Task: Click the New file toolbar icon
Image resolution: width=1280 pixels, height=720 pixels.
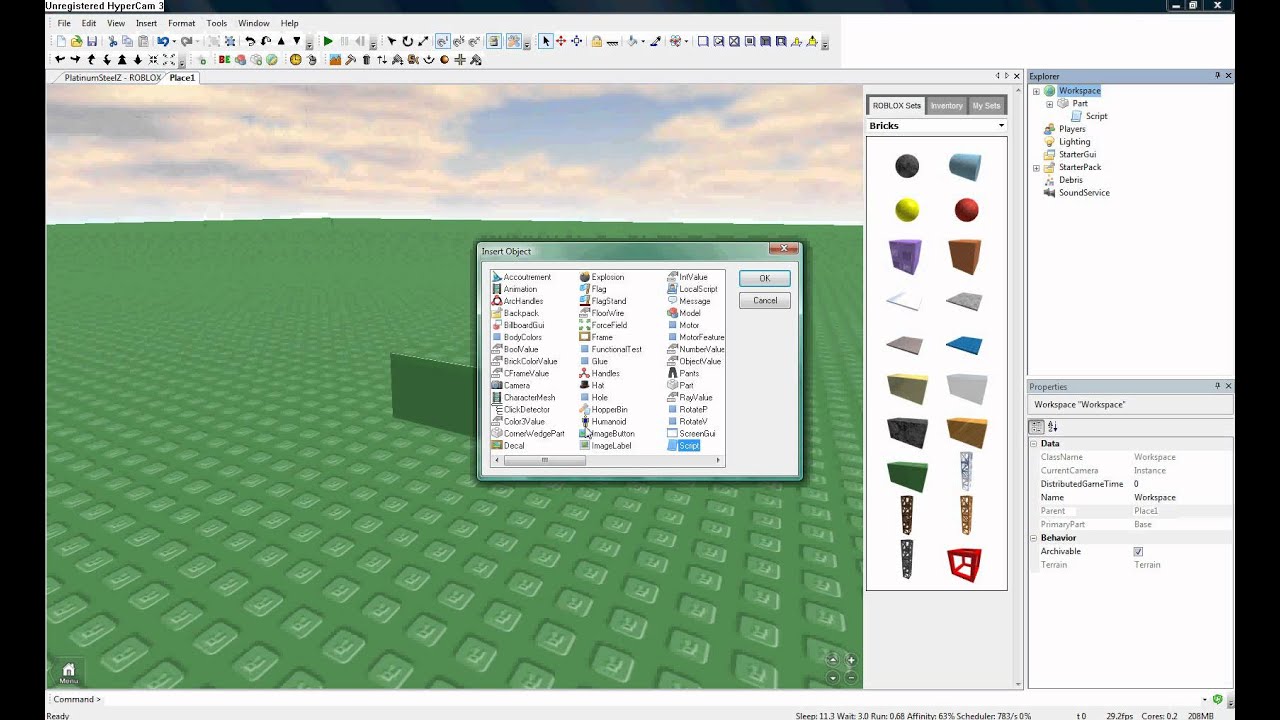Action: tap(61, 41)
